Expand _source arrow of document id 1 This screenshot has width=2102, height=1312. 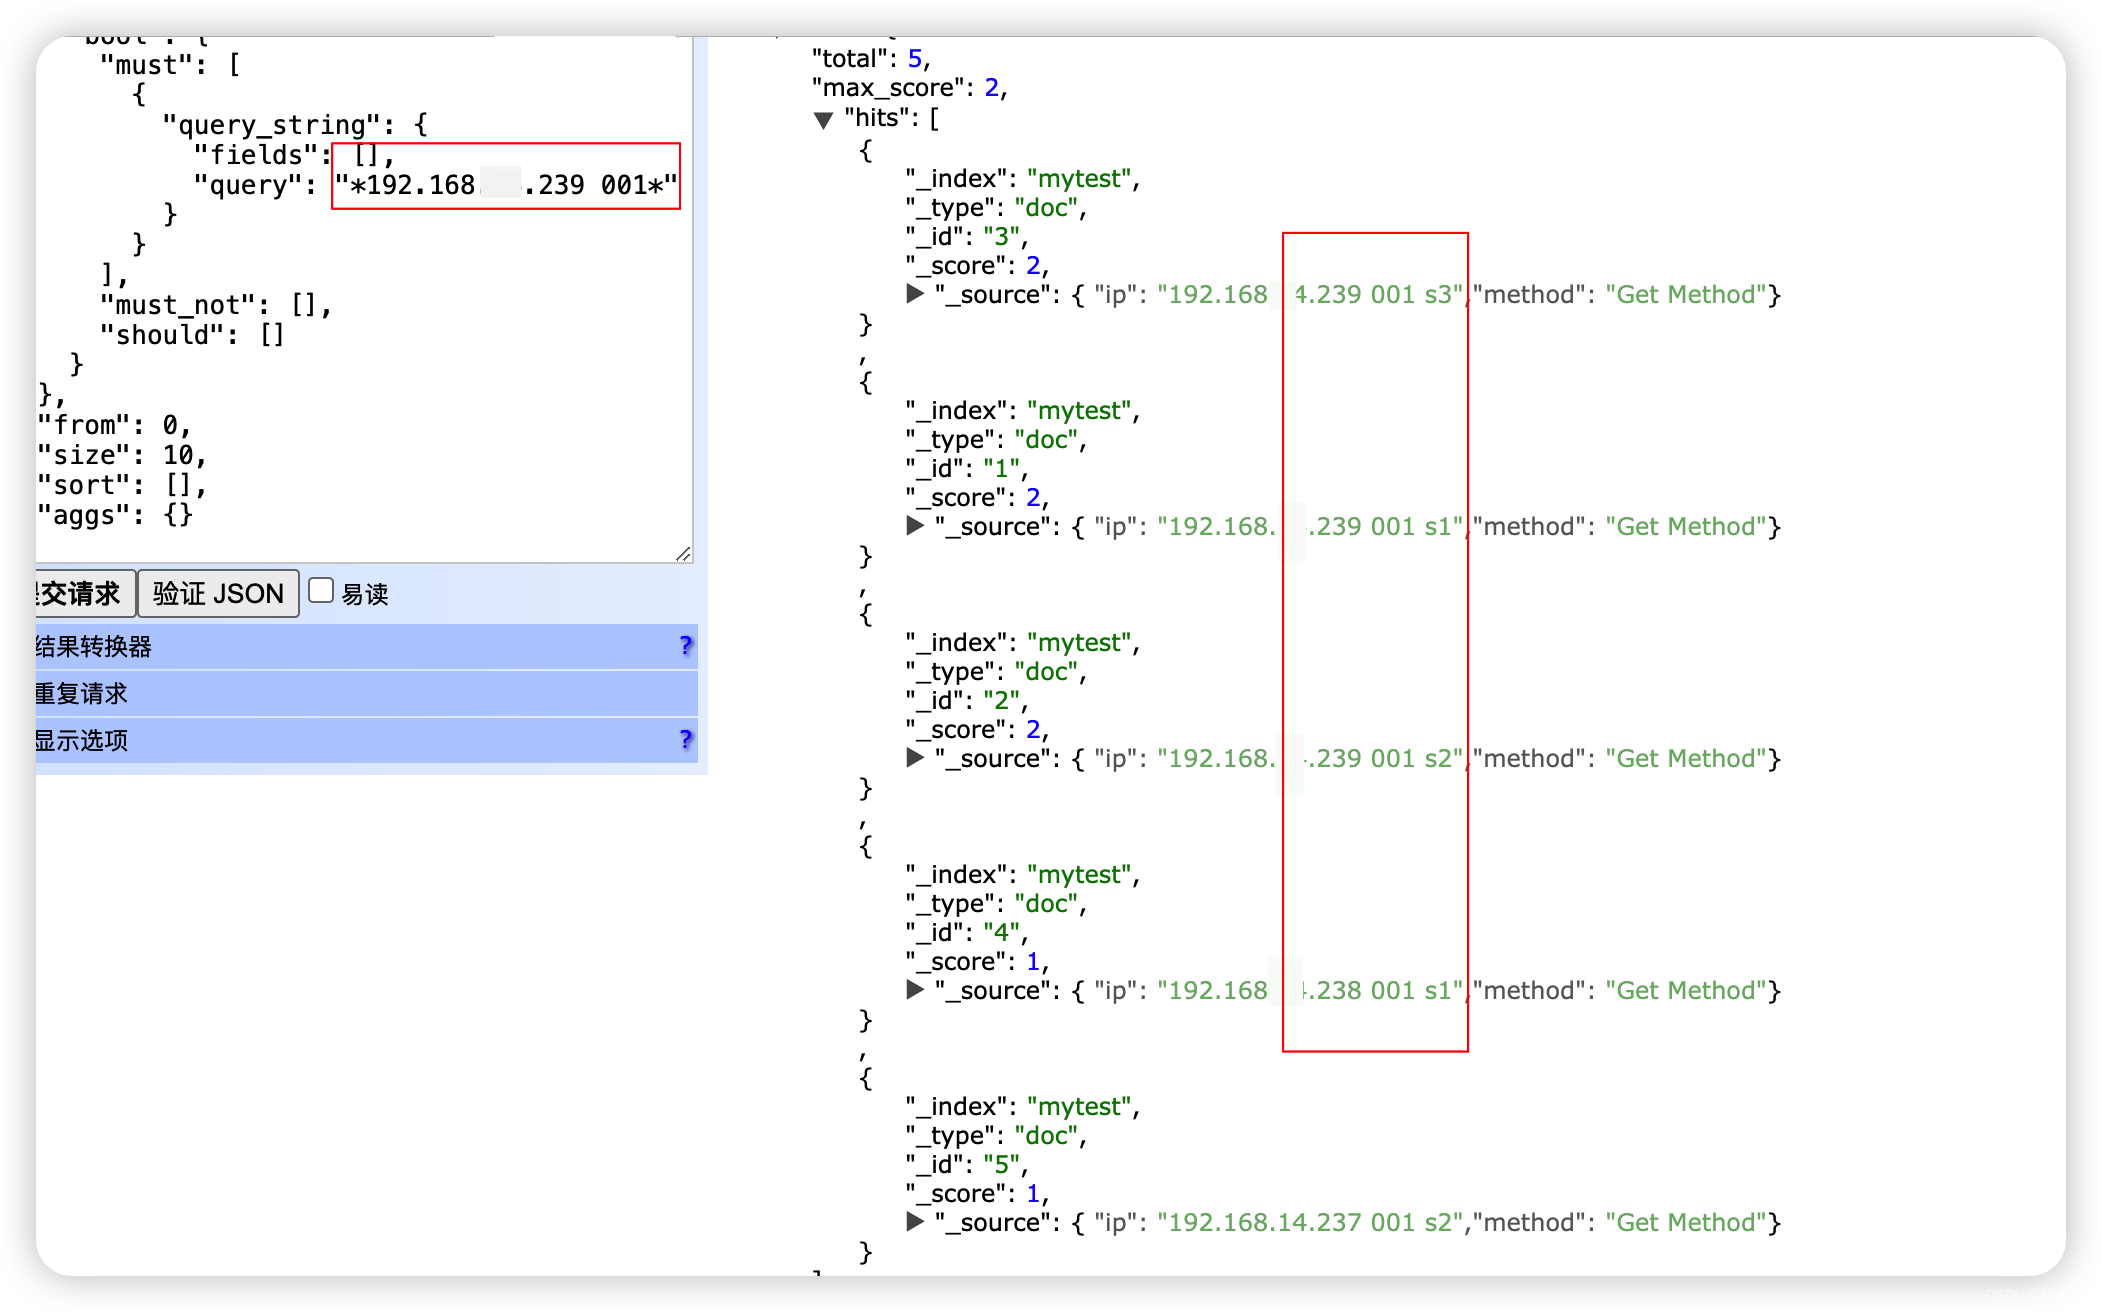[x=915, y=526]
